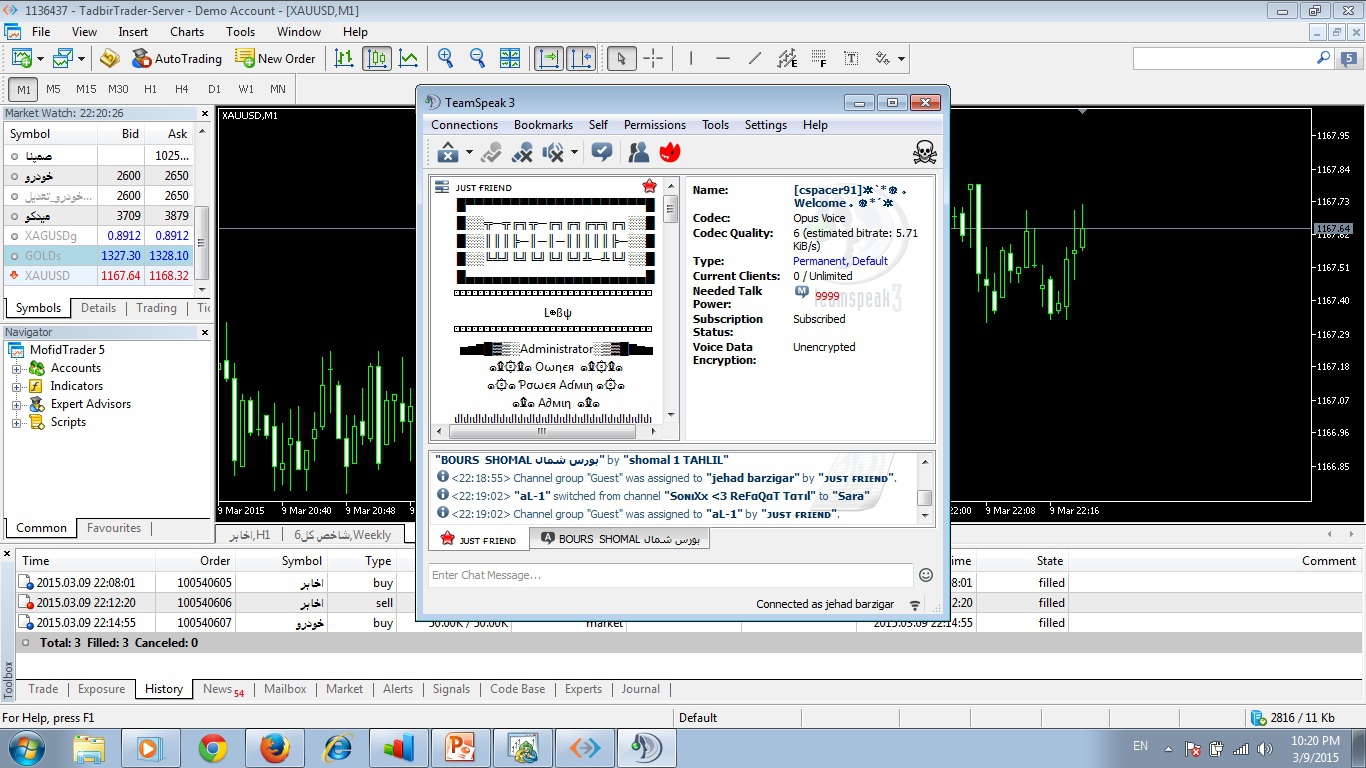Image resolution: width=1366 pixels, height=768 pixels.
Task: Toggle chart auto scroll
Action: point(549,58)
